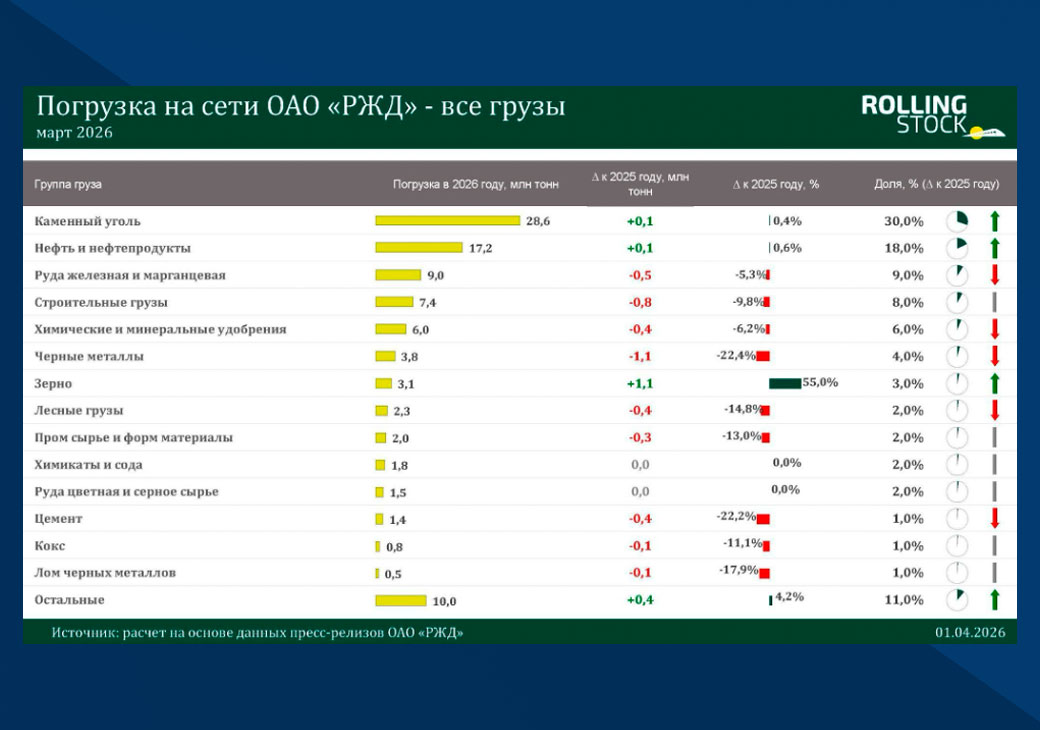Select Доля, % column header
The height and width of the screenshot is (730, 1040).
coord(937,184)
